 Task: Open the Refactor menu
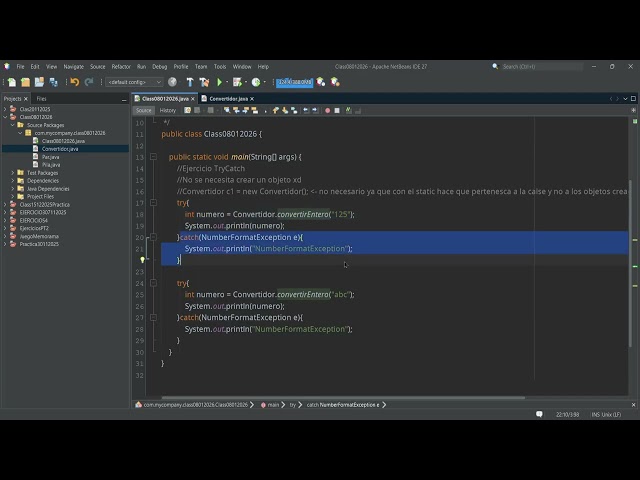pyautogui.click(x=121, y=67)
